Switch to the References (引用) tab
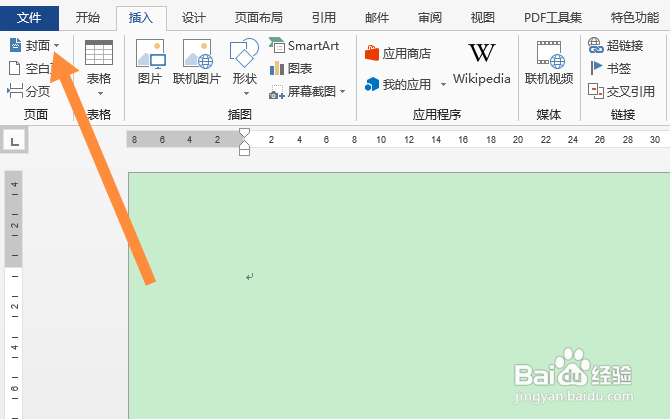 point(323,18)
